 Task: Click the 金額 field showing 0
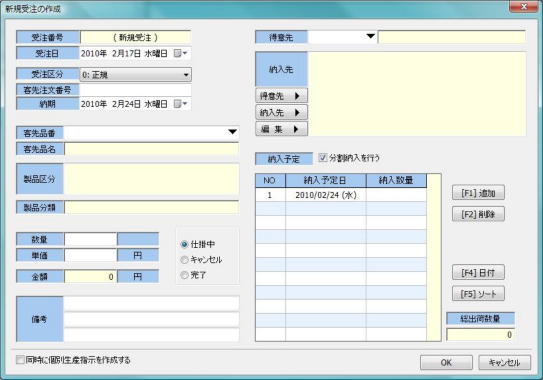click(90, 277)
